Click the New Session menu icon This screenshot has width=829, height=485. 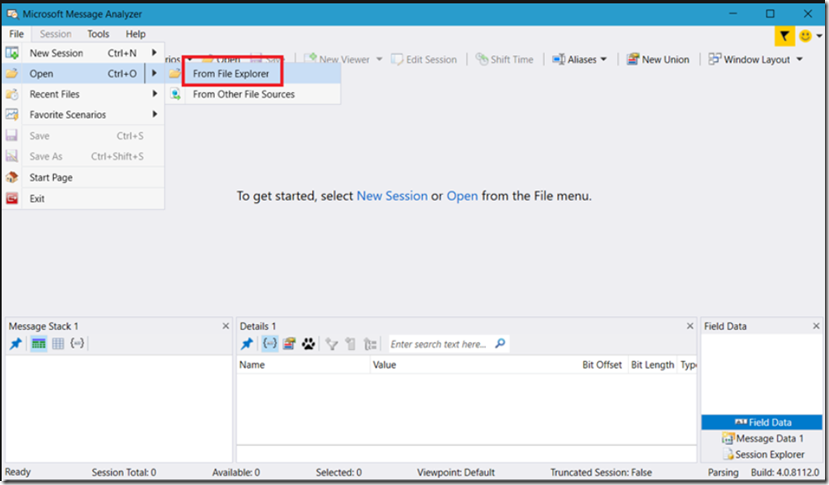coord(12,53)
